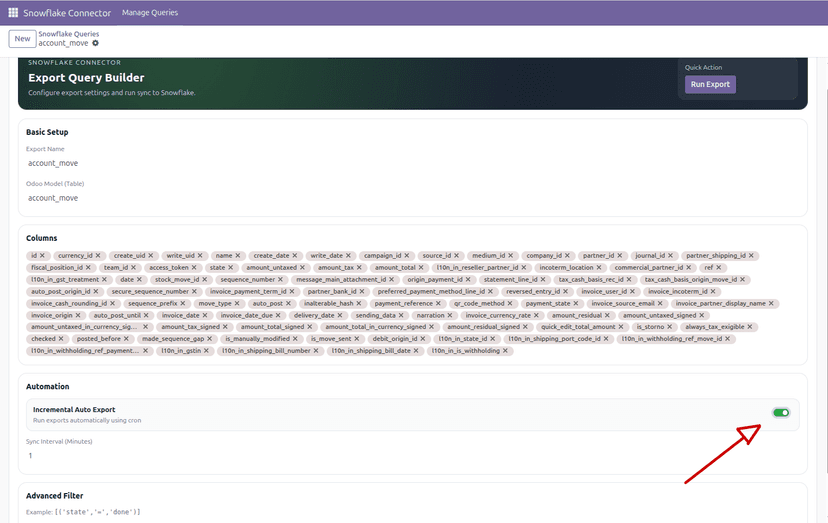Image resolution: width=828 pixels, height=523 pixels.
Task: Create a New query record
Action: 22,39
